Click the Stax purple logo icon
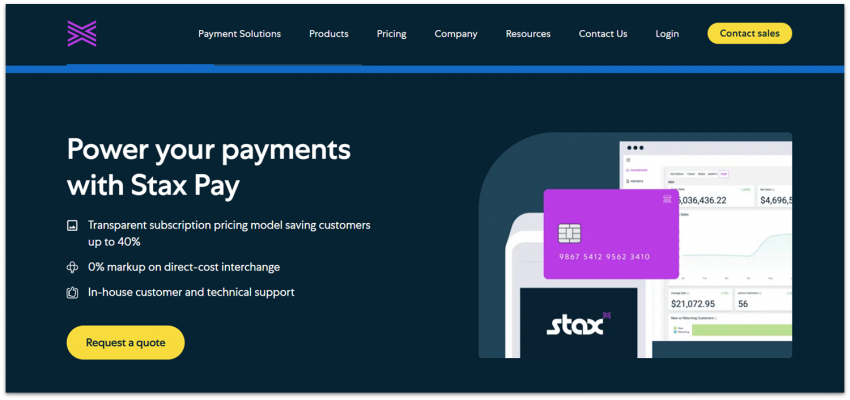Image resolution: width=850 pixels, height=400 pixels. tap(82, 34)
